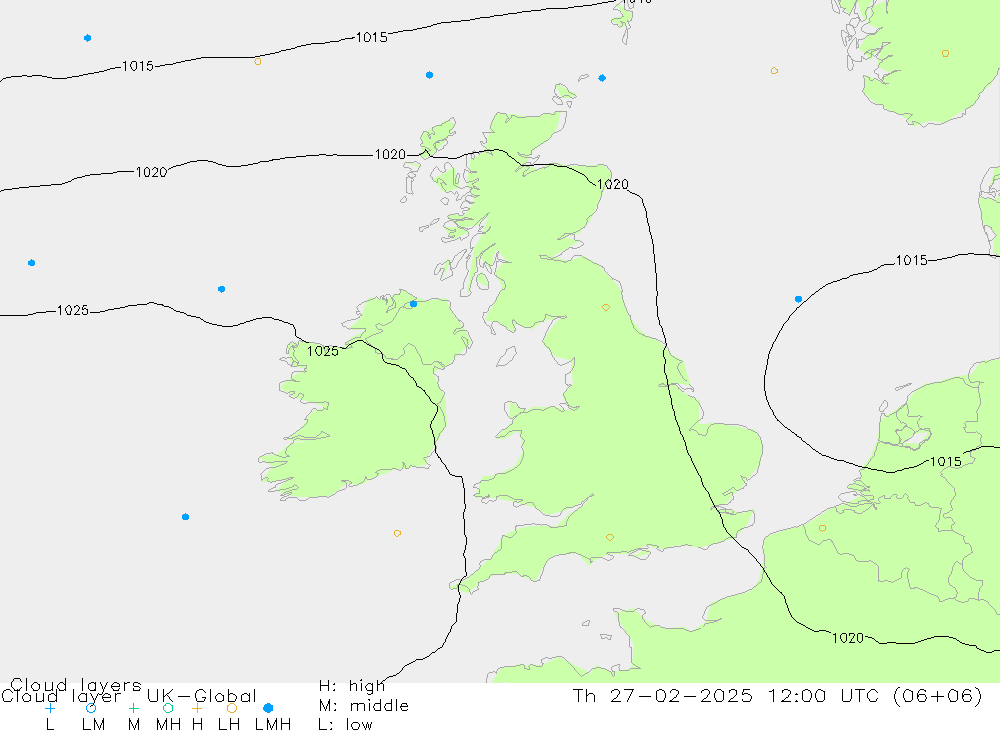This screenshot has height=733, width=1000.
Task: Select the orange circle marker in southern England
Action: click(610, 538)
